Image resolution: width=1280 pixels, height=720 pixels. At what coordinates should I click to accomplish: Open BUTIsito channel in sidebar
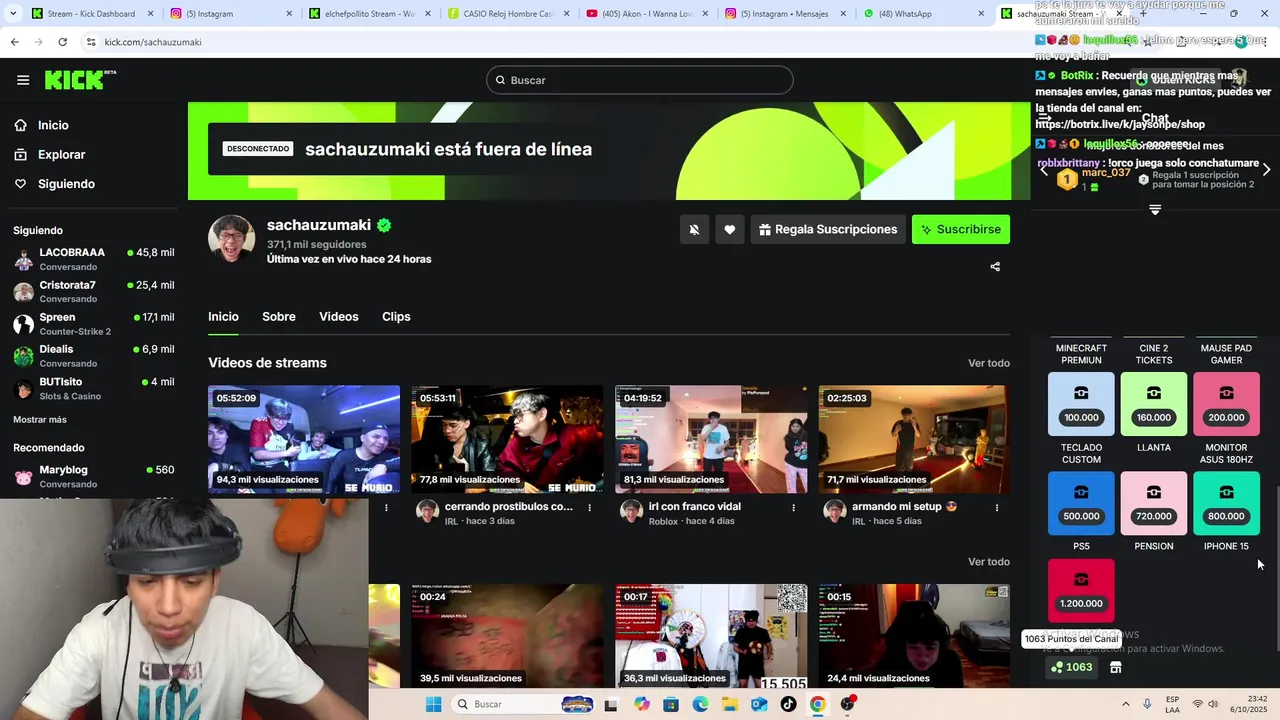(x=93, y=388)
